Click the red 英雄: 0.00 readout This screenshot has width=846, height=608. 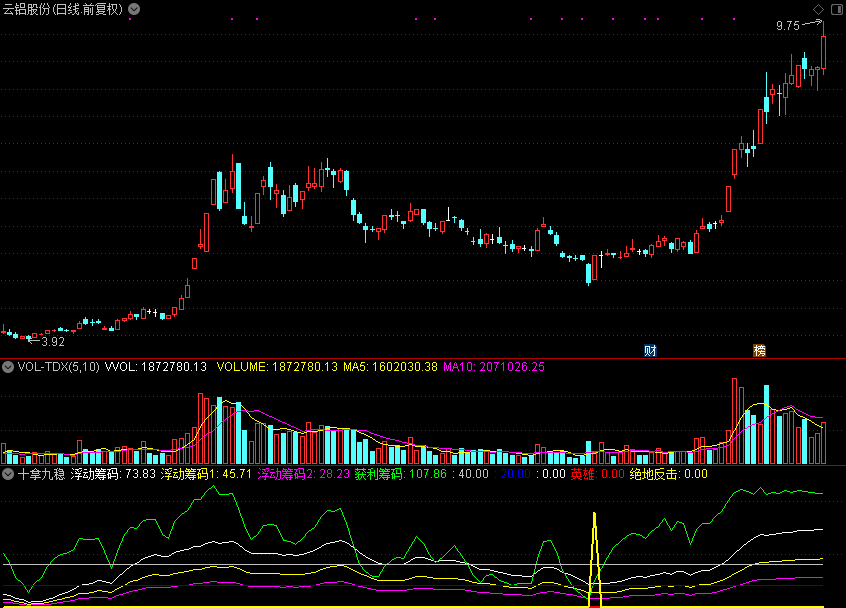[x=597, y=474]
